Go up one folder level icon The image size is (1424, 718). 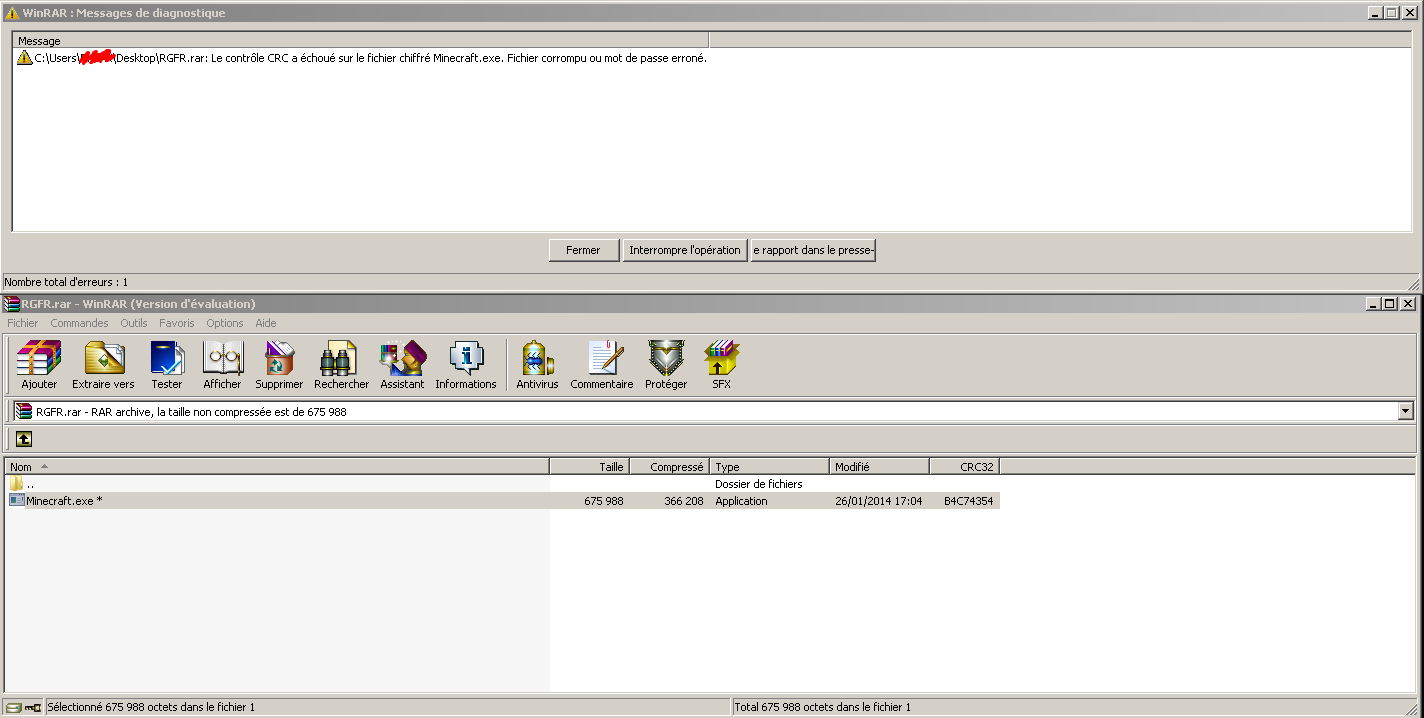[x=24, y=439]
